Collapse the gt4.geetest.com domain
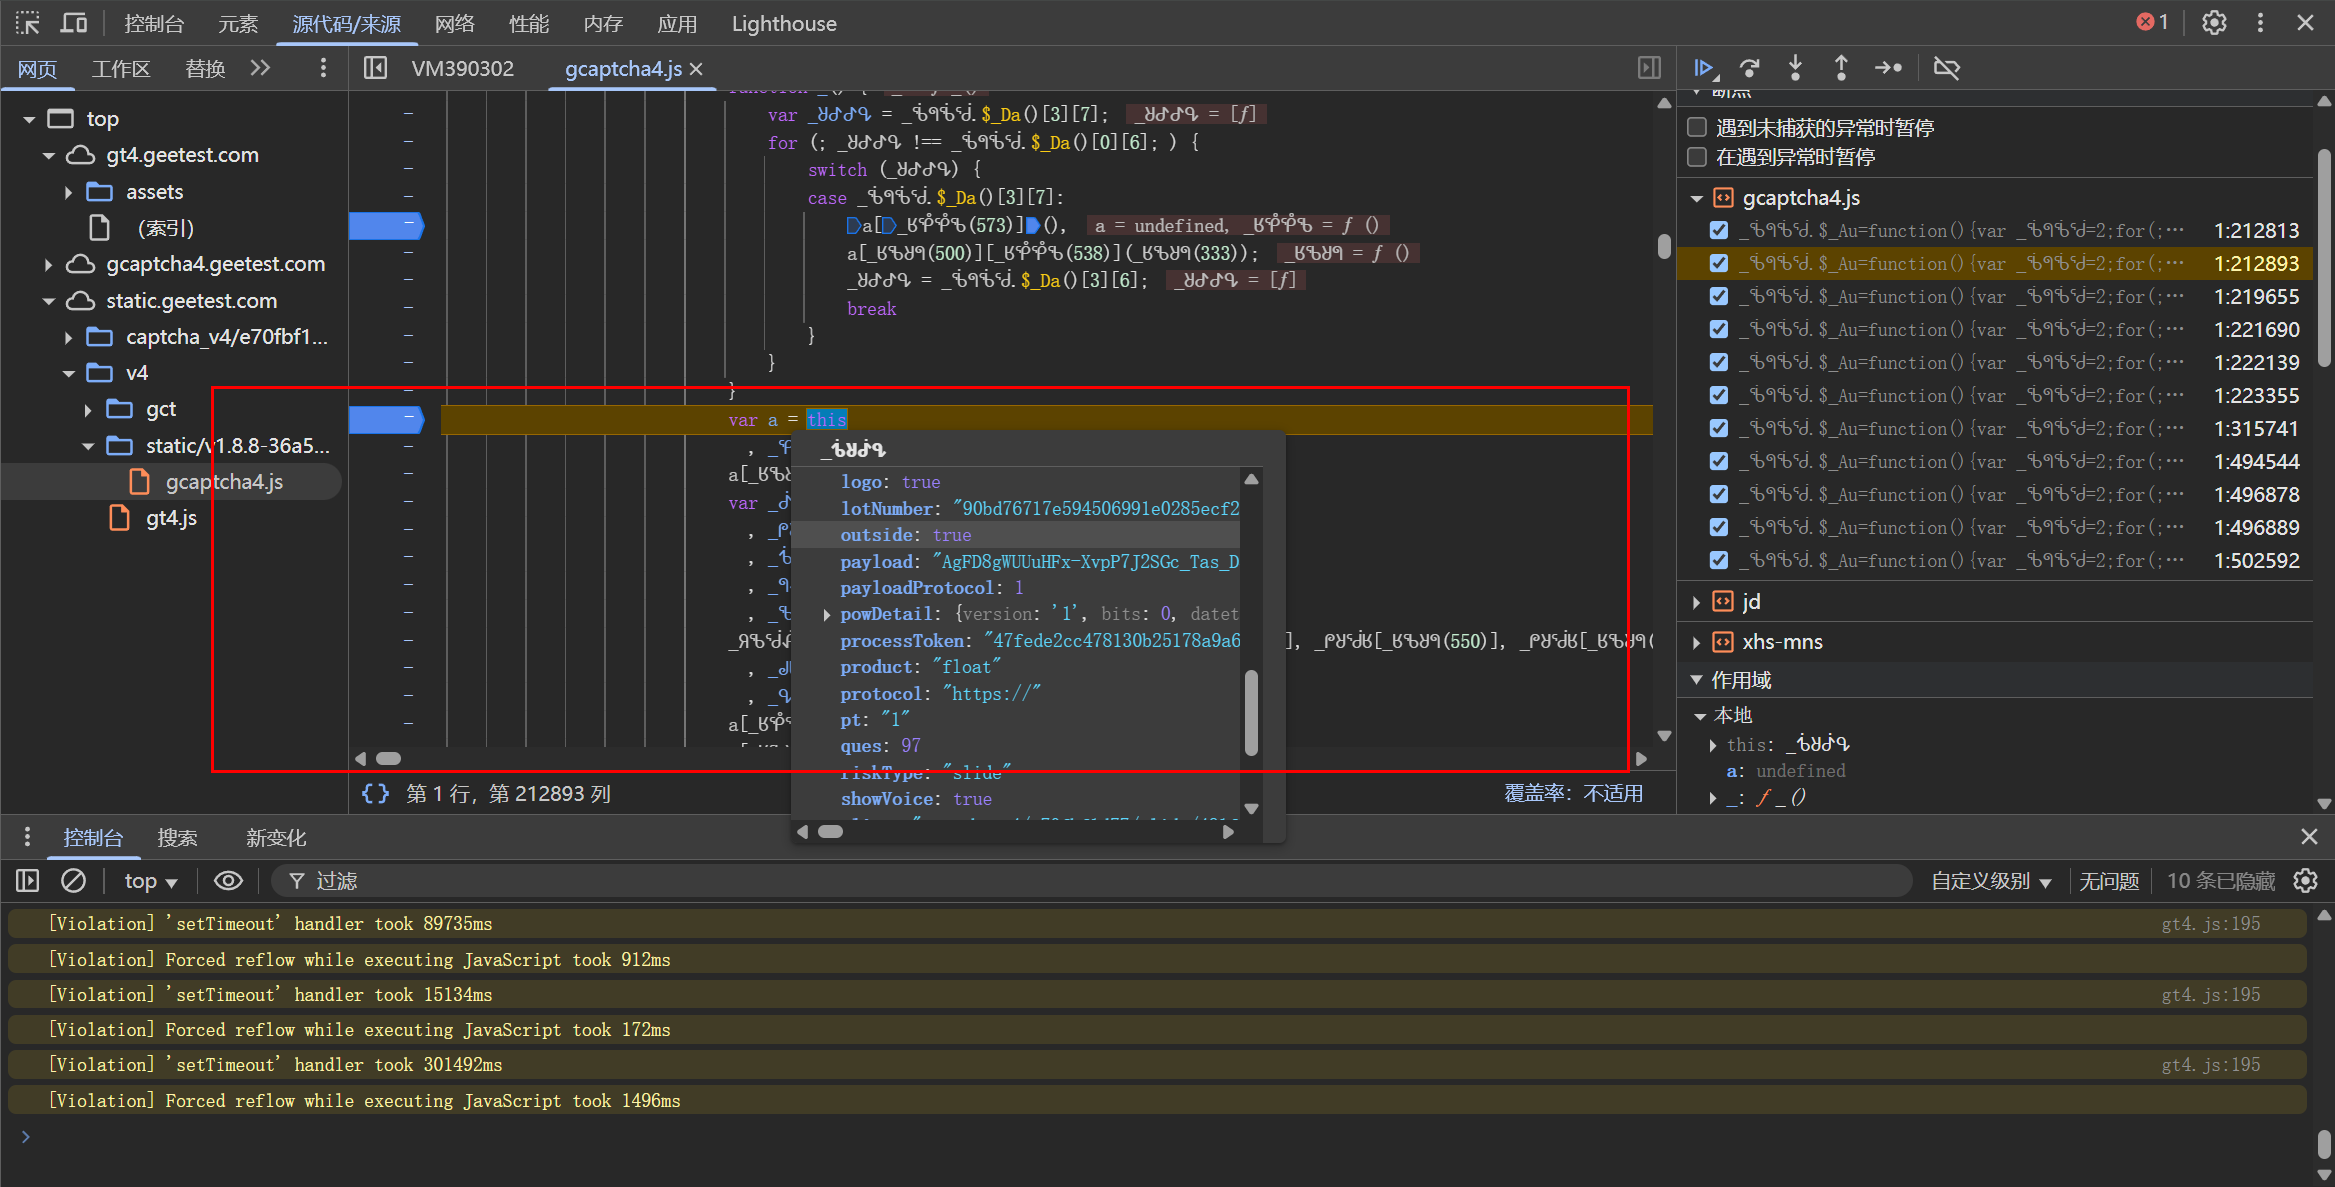The image size is (2335, 1187). (x=48, y=155)
